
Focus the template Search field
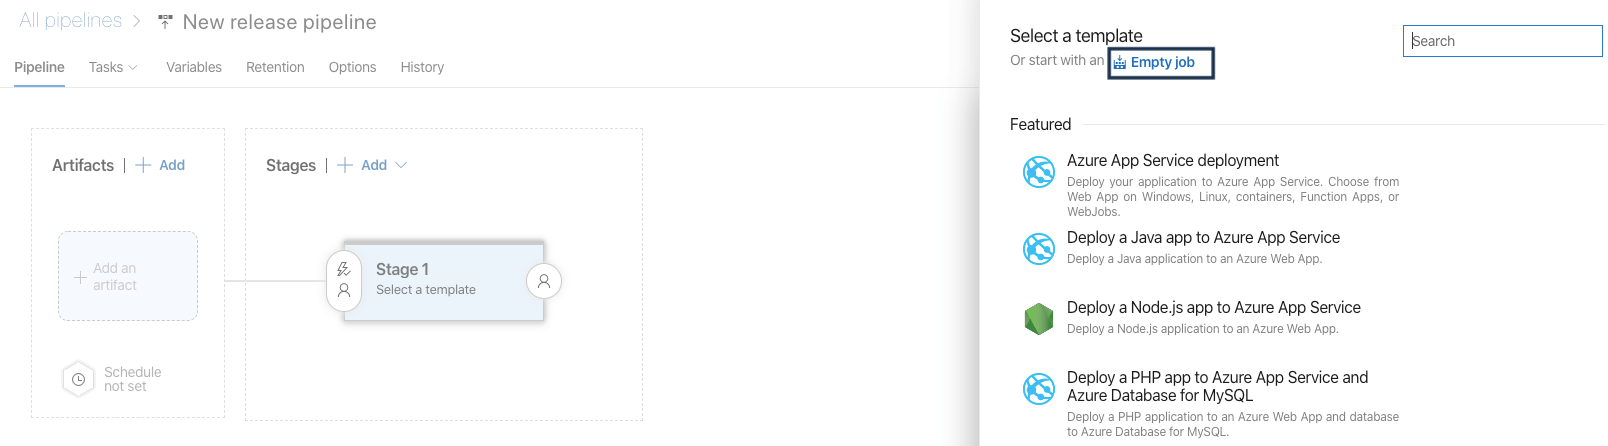pos(1502,41)
